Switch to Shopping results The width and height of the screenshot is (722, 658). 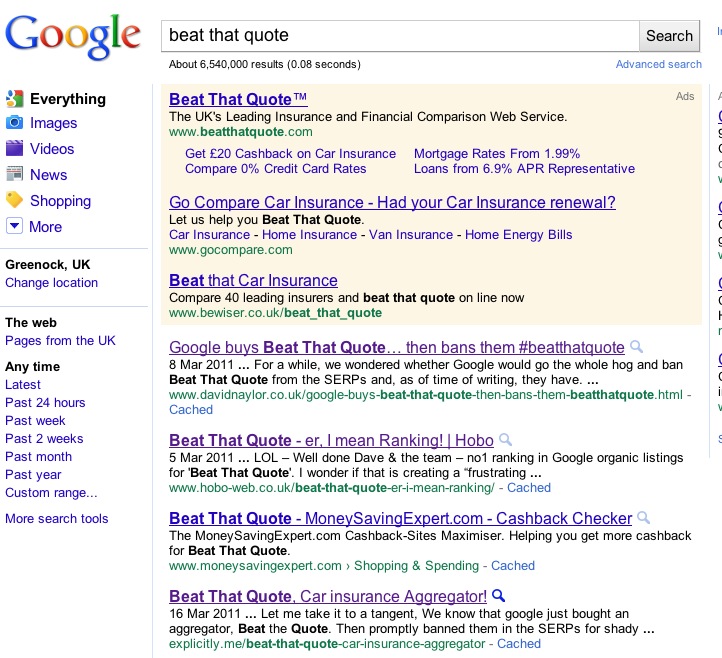pos(60,201)
